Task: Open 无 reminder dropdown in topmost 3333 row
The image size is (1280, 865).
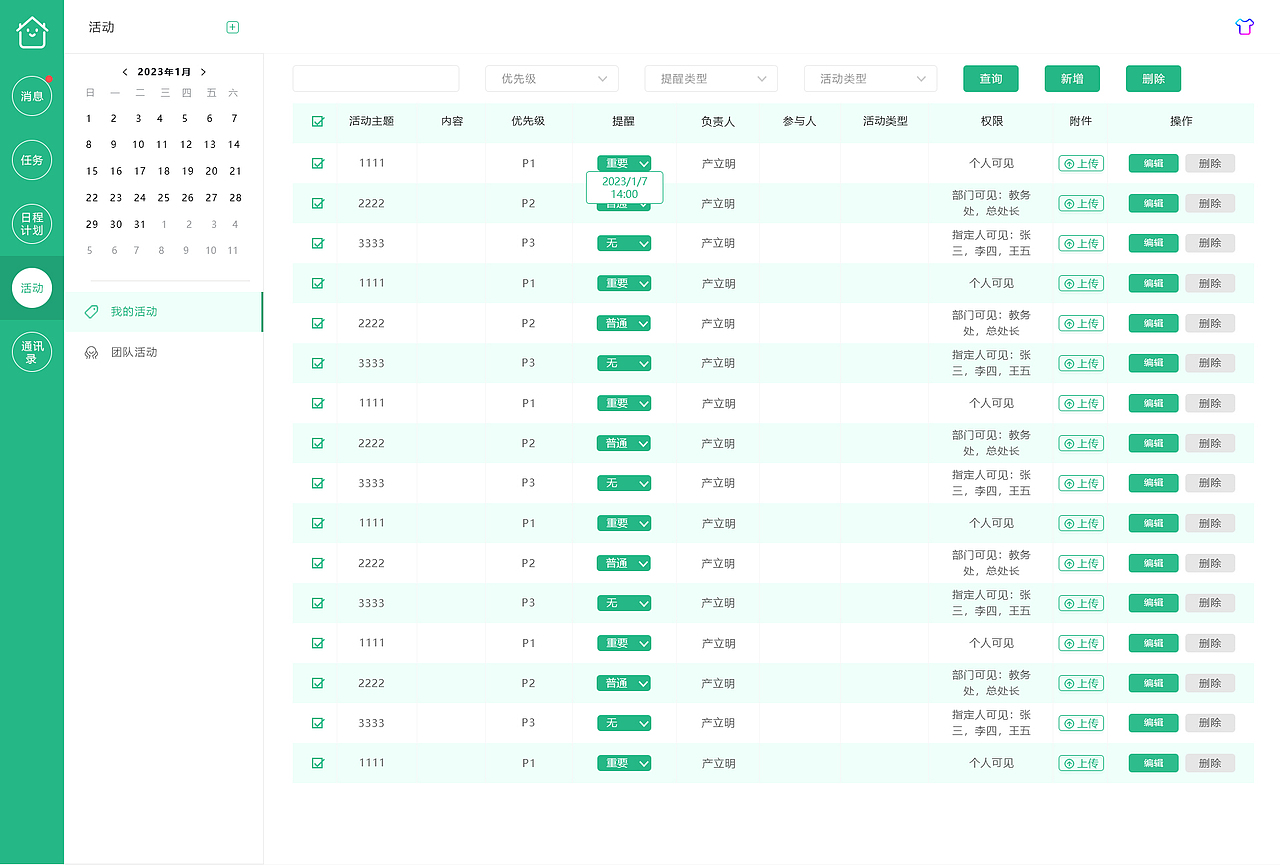Action: coord(624,243)
